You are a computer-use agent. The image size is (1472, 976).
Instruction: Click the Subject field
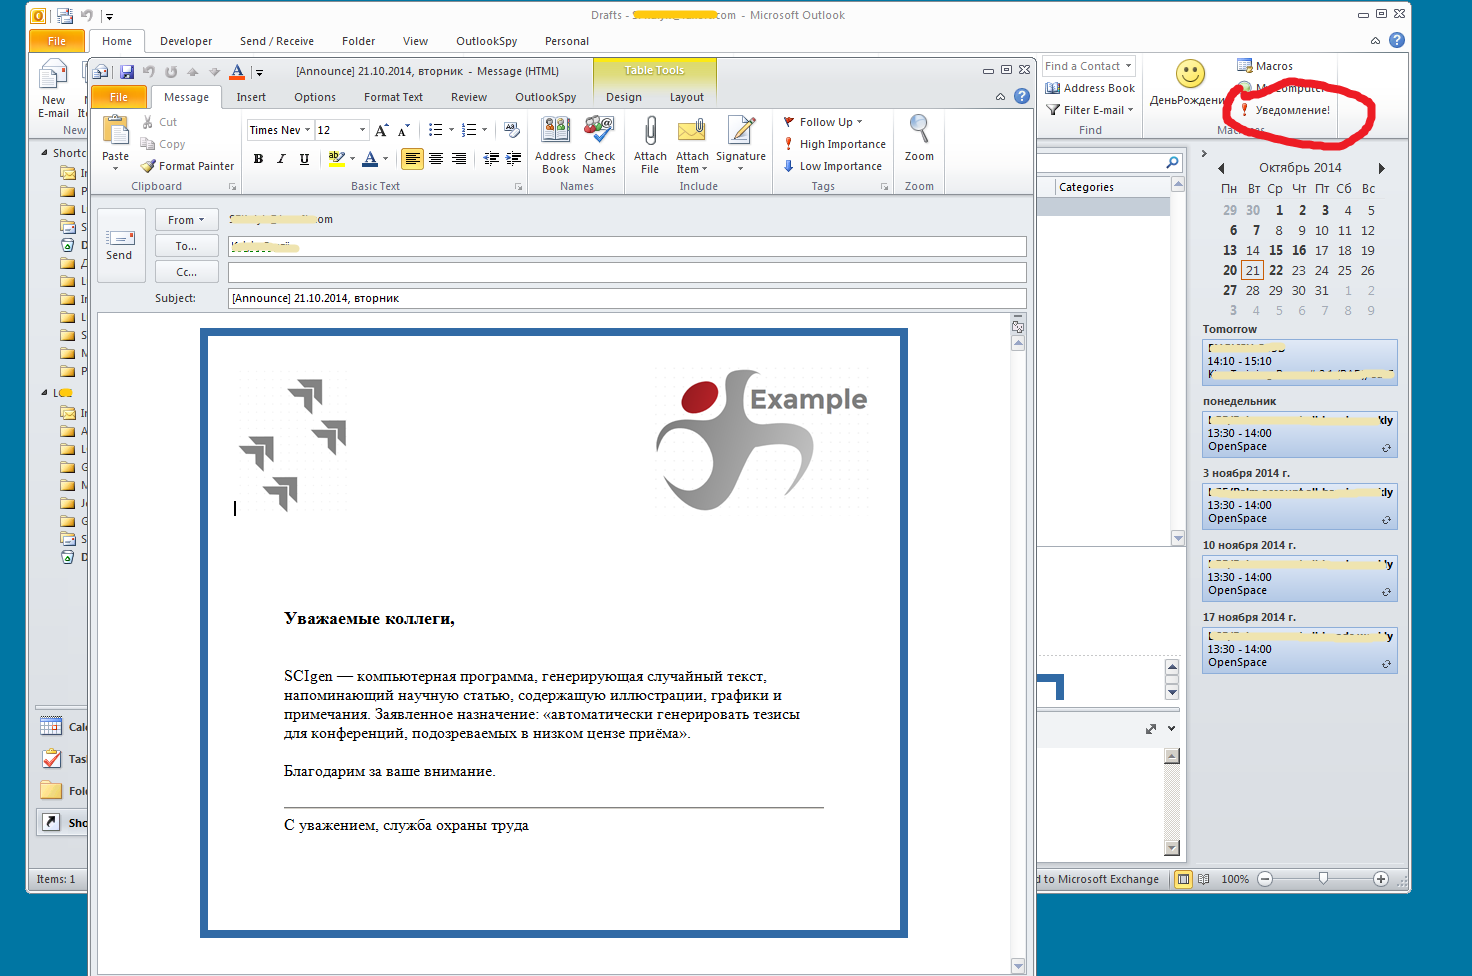tap(627, 298)
